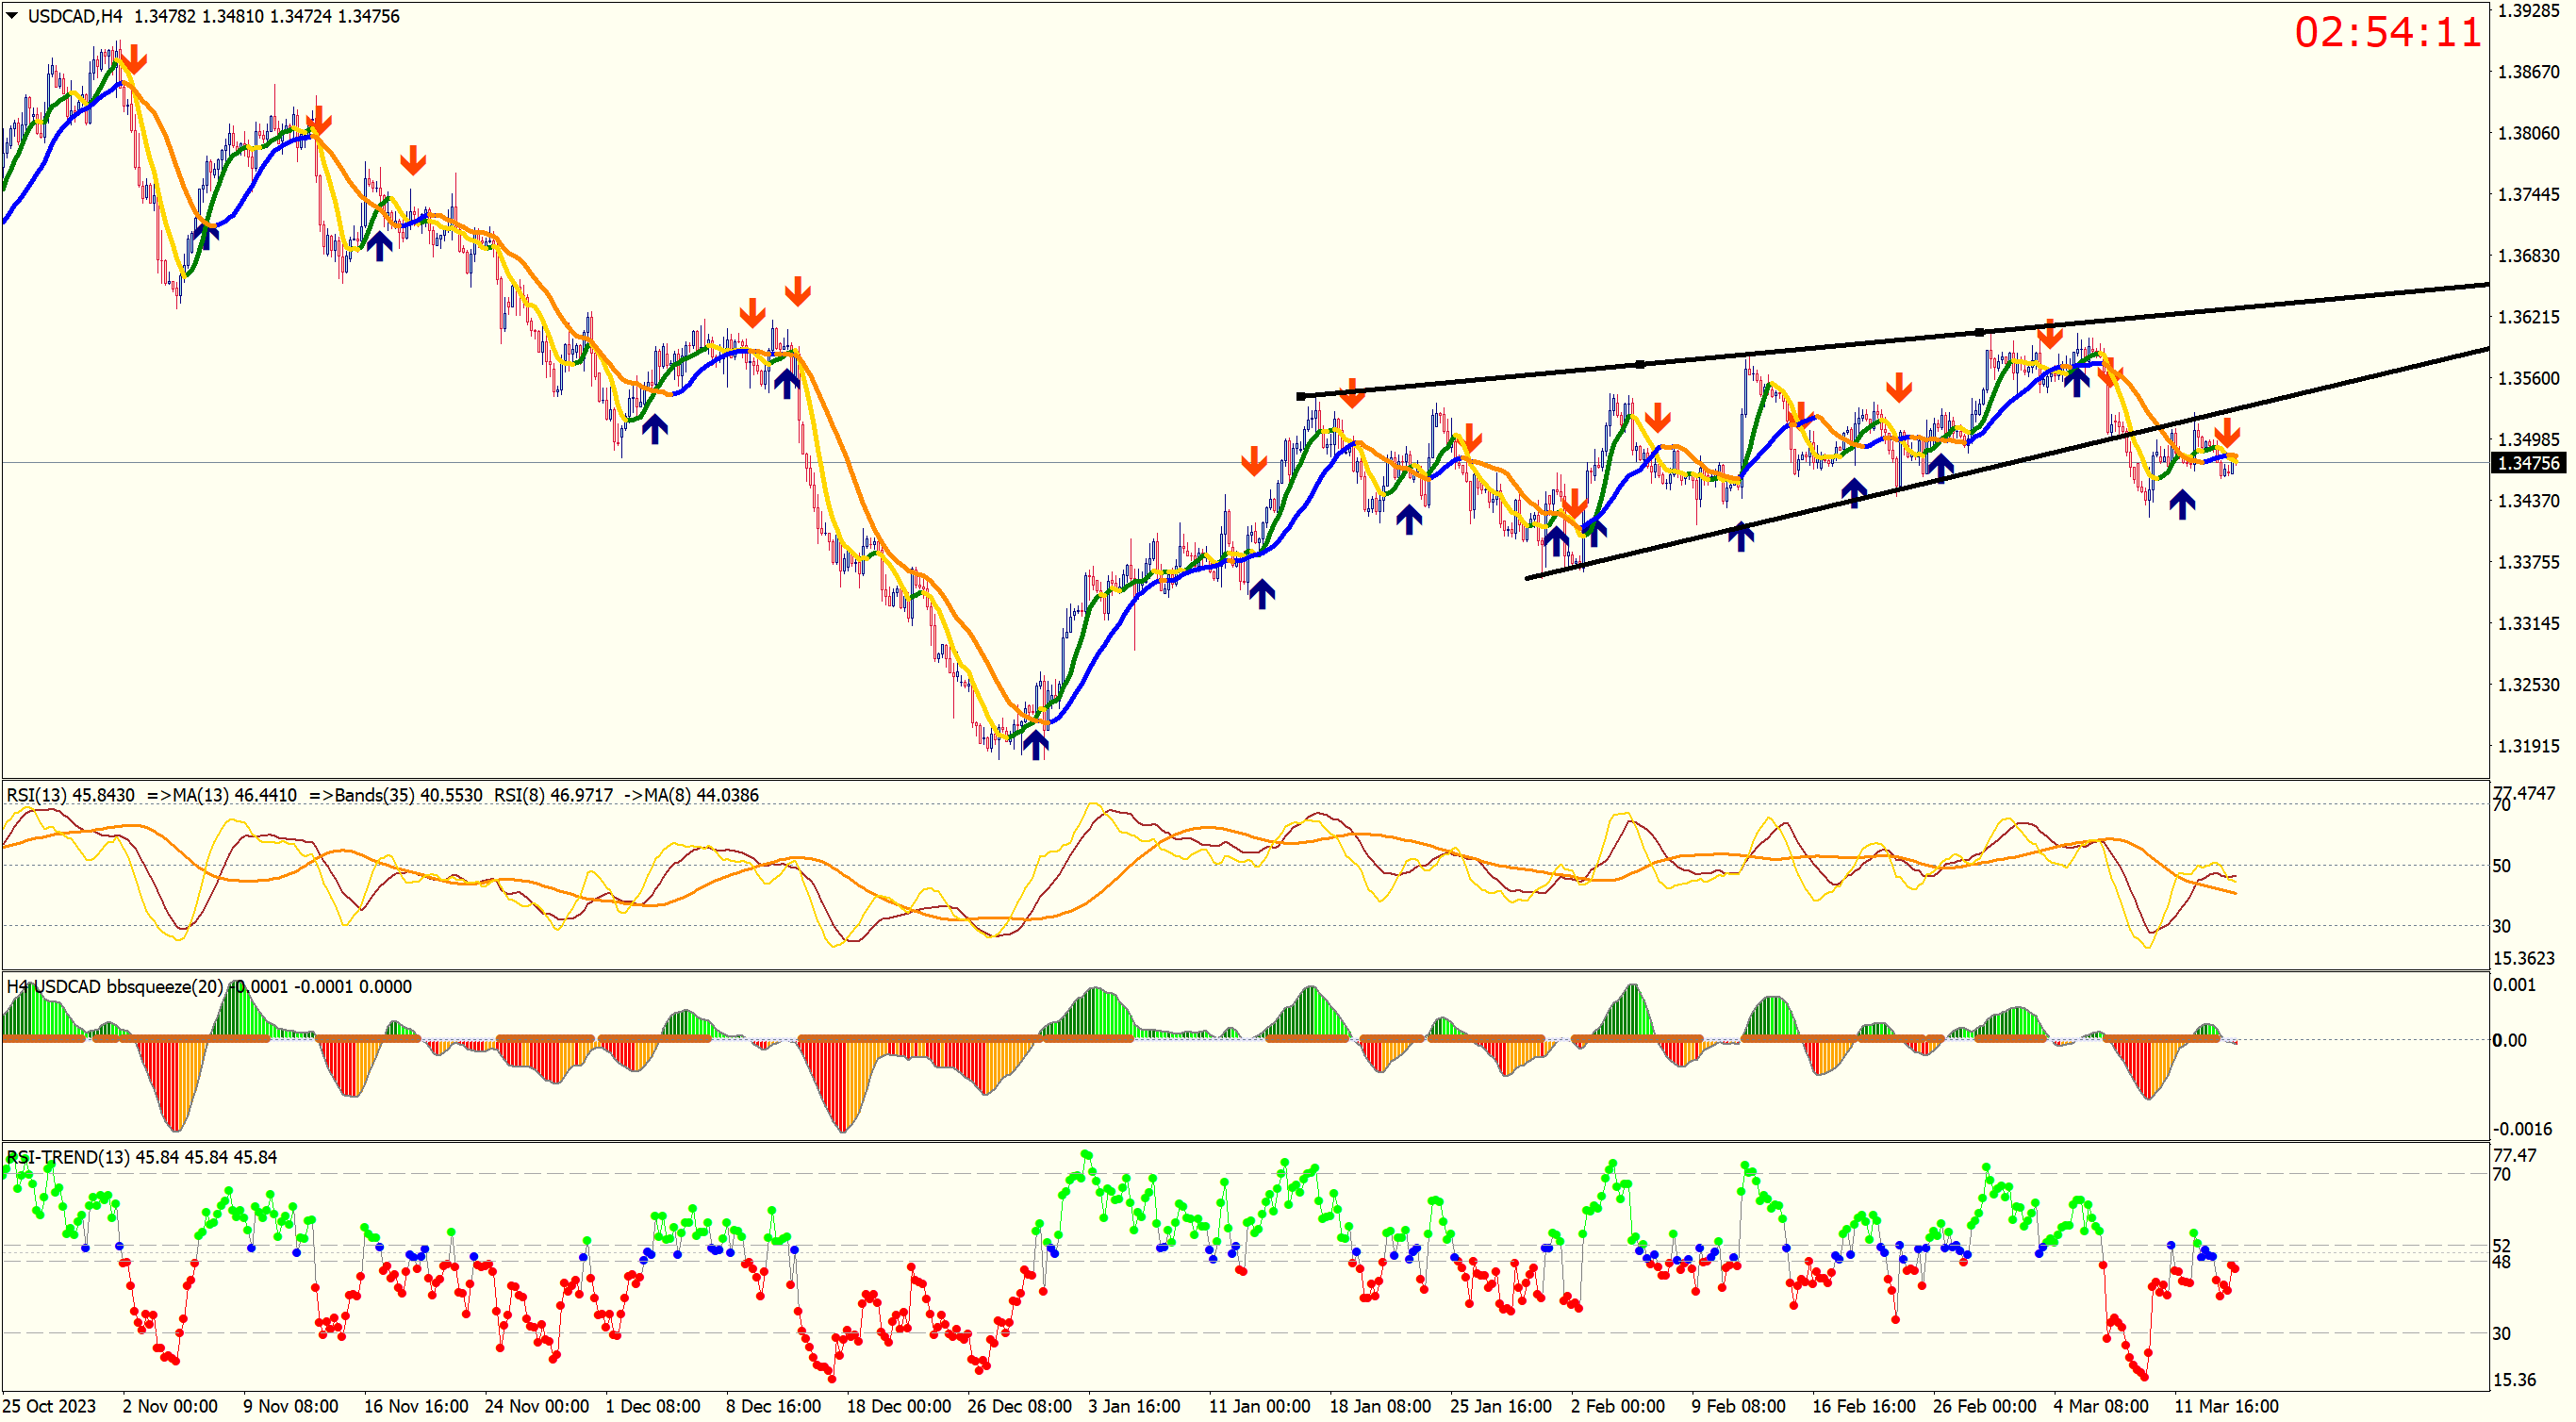Click the current price label 1.34756
Image resolution: width=2576 pixels, height=1422 pixels.
[x=2528, y=463]
